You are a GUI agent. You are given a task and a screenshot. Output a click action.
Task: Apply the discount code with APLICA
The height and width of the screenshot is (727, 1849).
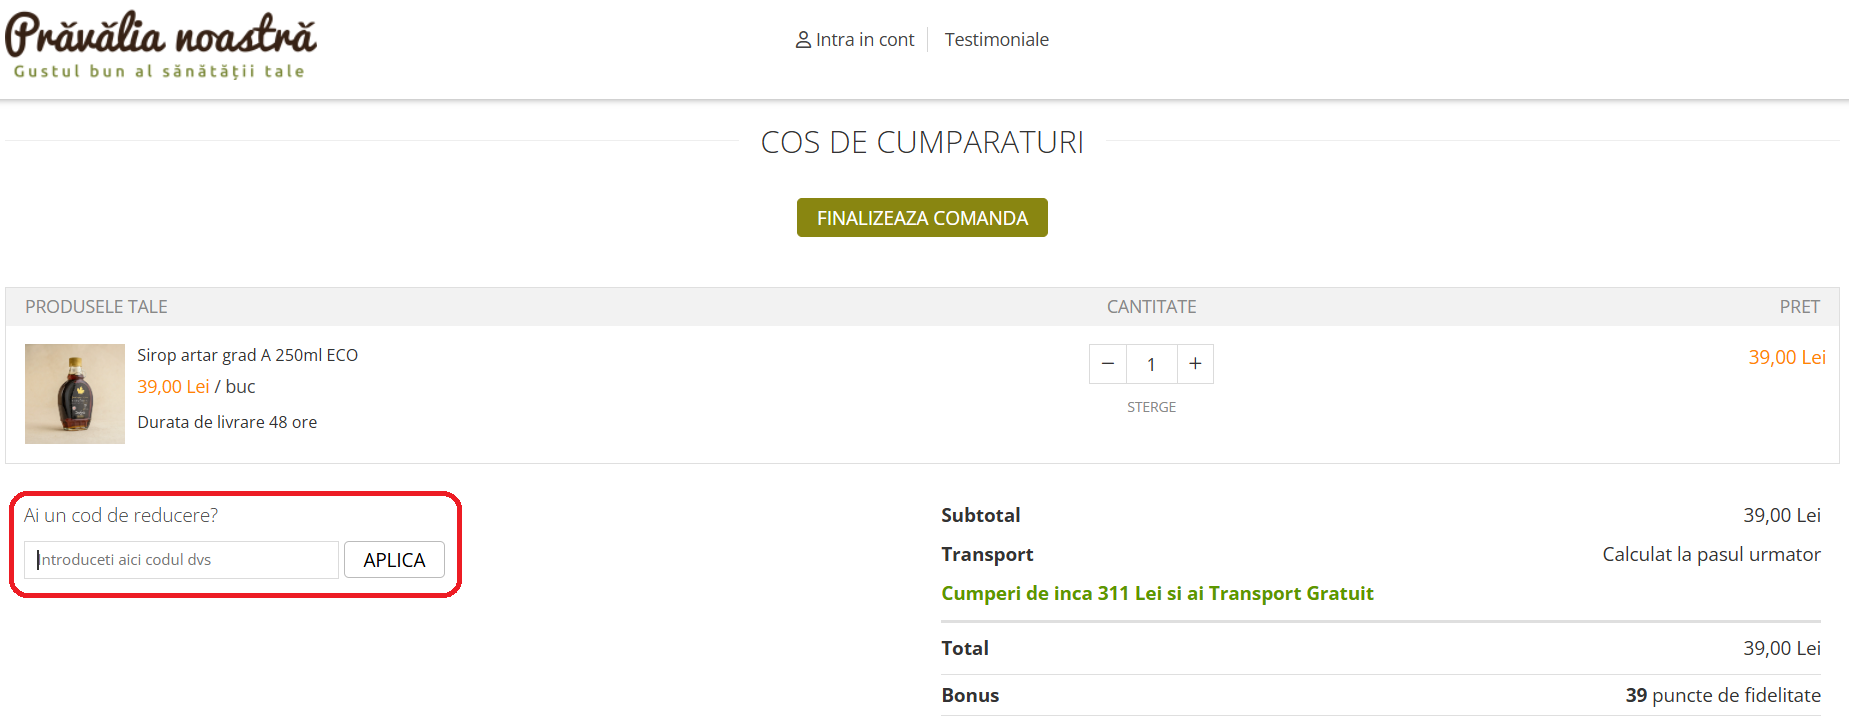point(394,560)
